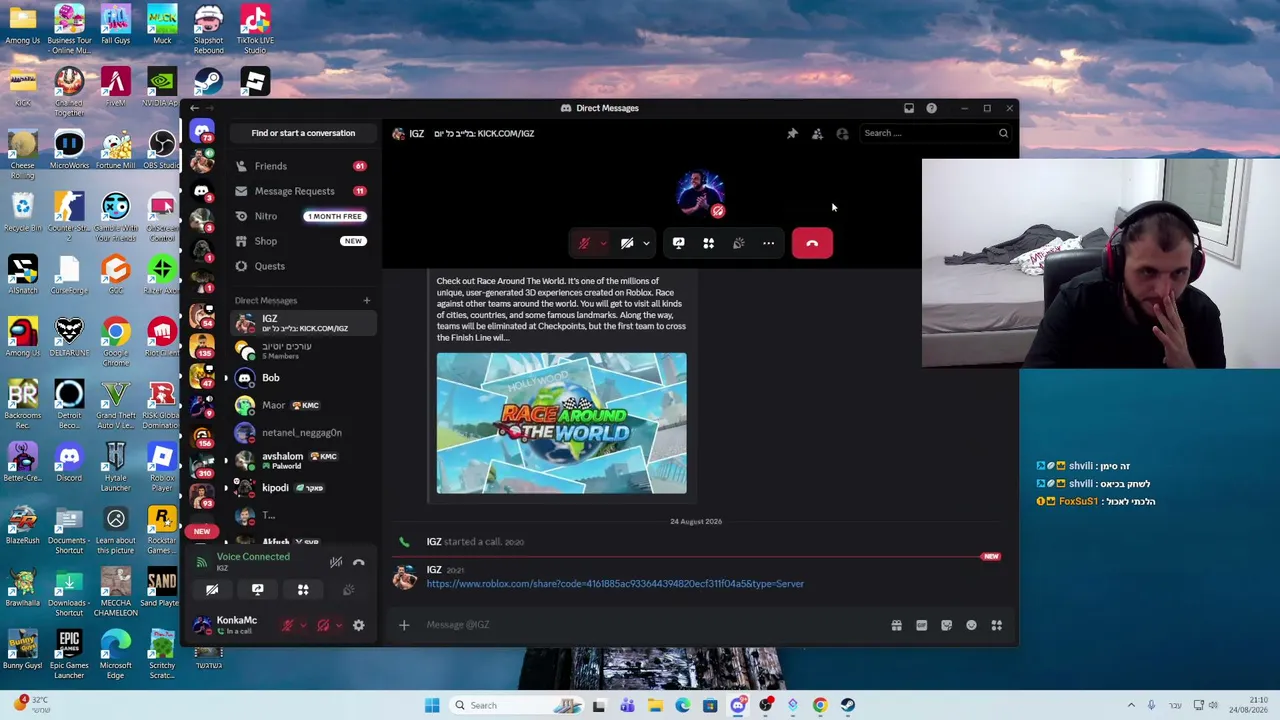Select the OBS Studio desktop icon
This screenshot has height=720, width=1280.
pyautogui.click(x=161, y=149)
